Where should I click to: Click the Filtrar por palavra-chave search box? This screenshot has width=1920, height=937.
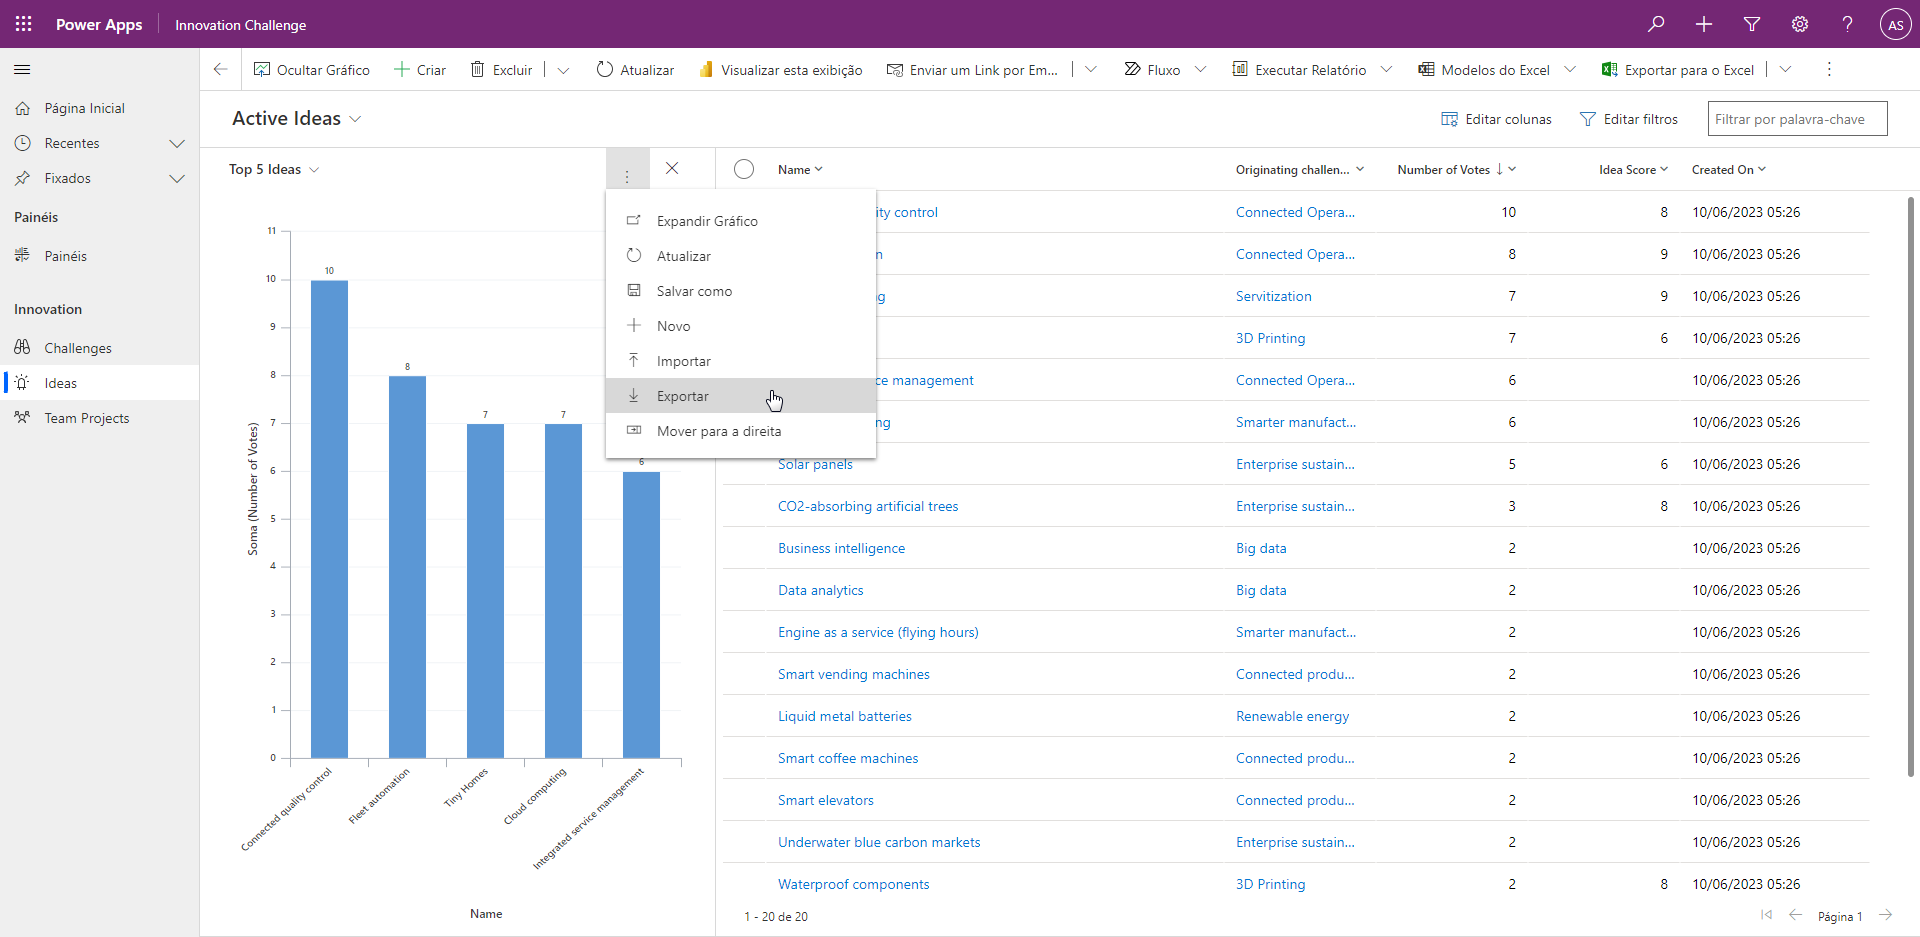click(x=1797, y=119)
